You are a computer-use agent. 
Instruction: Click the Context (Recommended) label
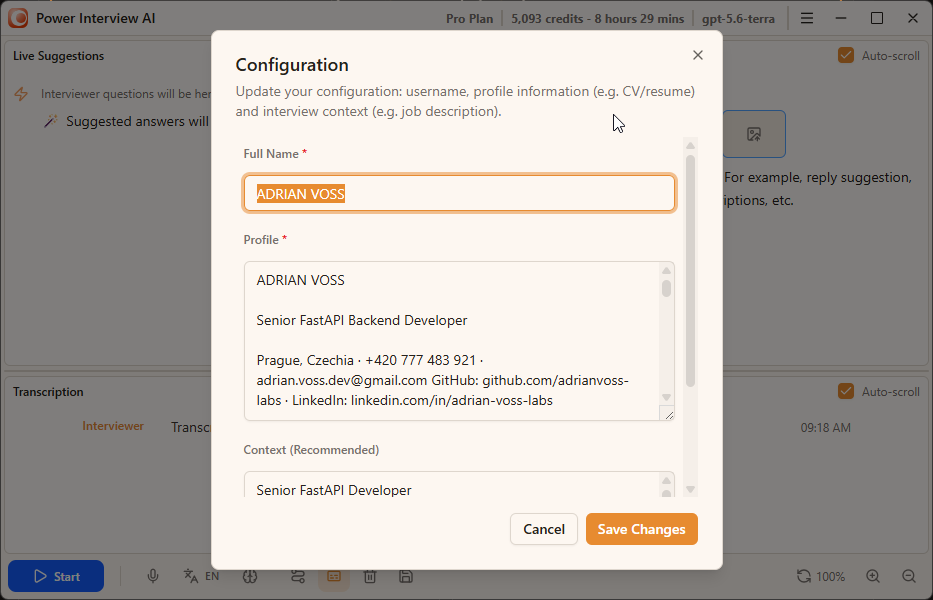(x=311, y=450)
